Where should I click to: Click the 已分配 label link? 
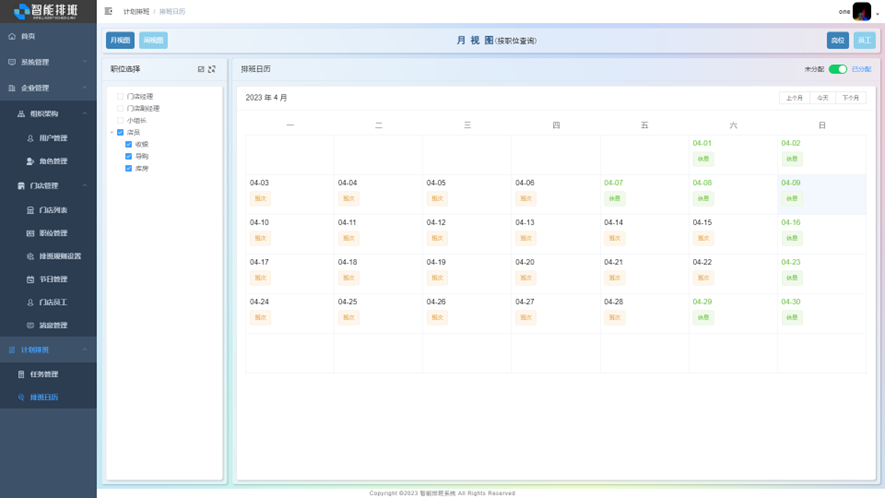861,69
